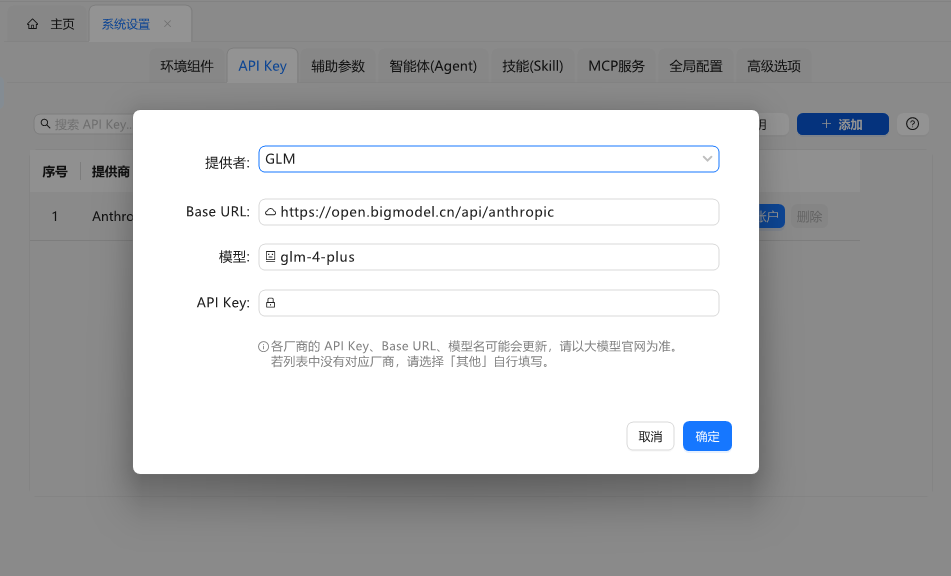The height and width of the screenshot is (576, 951).
Task: Click the info icon beside the hint text
Action: [264, 347]
